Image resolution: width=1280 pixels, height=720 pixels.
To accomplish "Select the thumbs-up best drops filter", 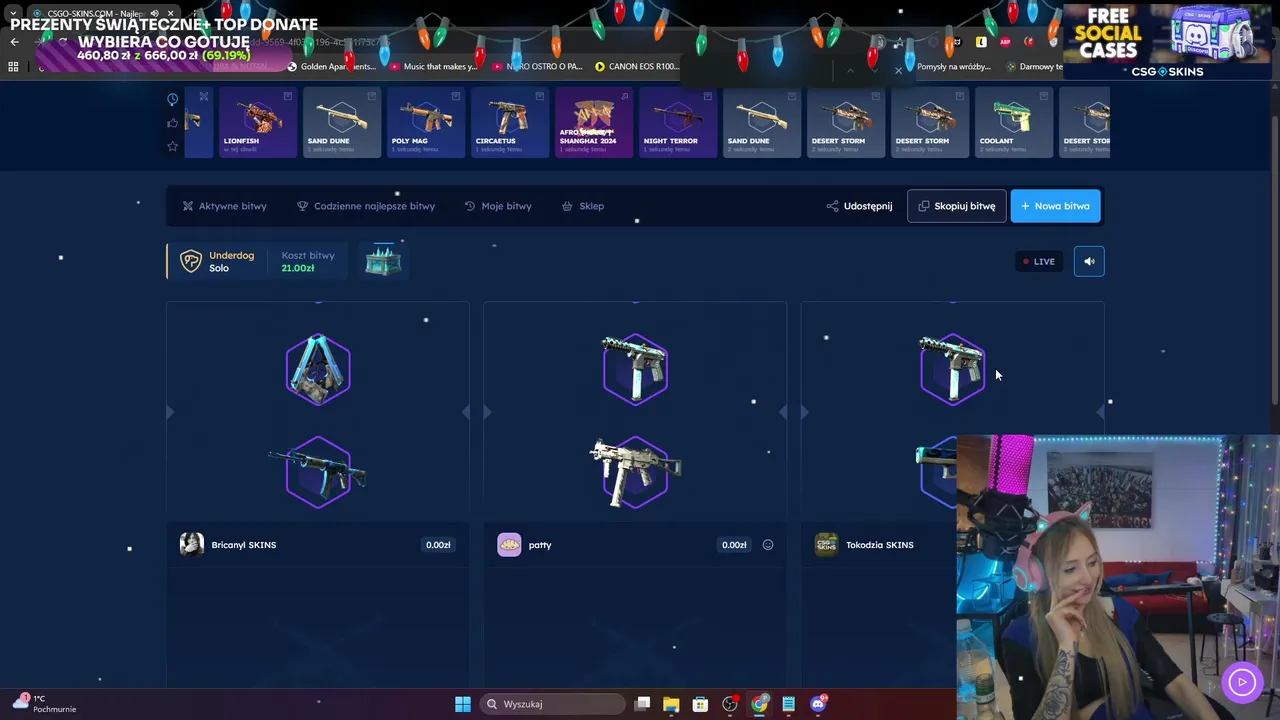I will [x=172, y=123].
